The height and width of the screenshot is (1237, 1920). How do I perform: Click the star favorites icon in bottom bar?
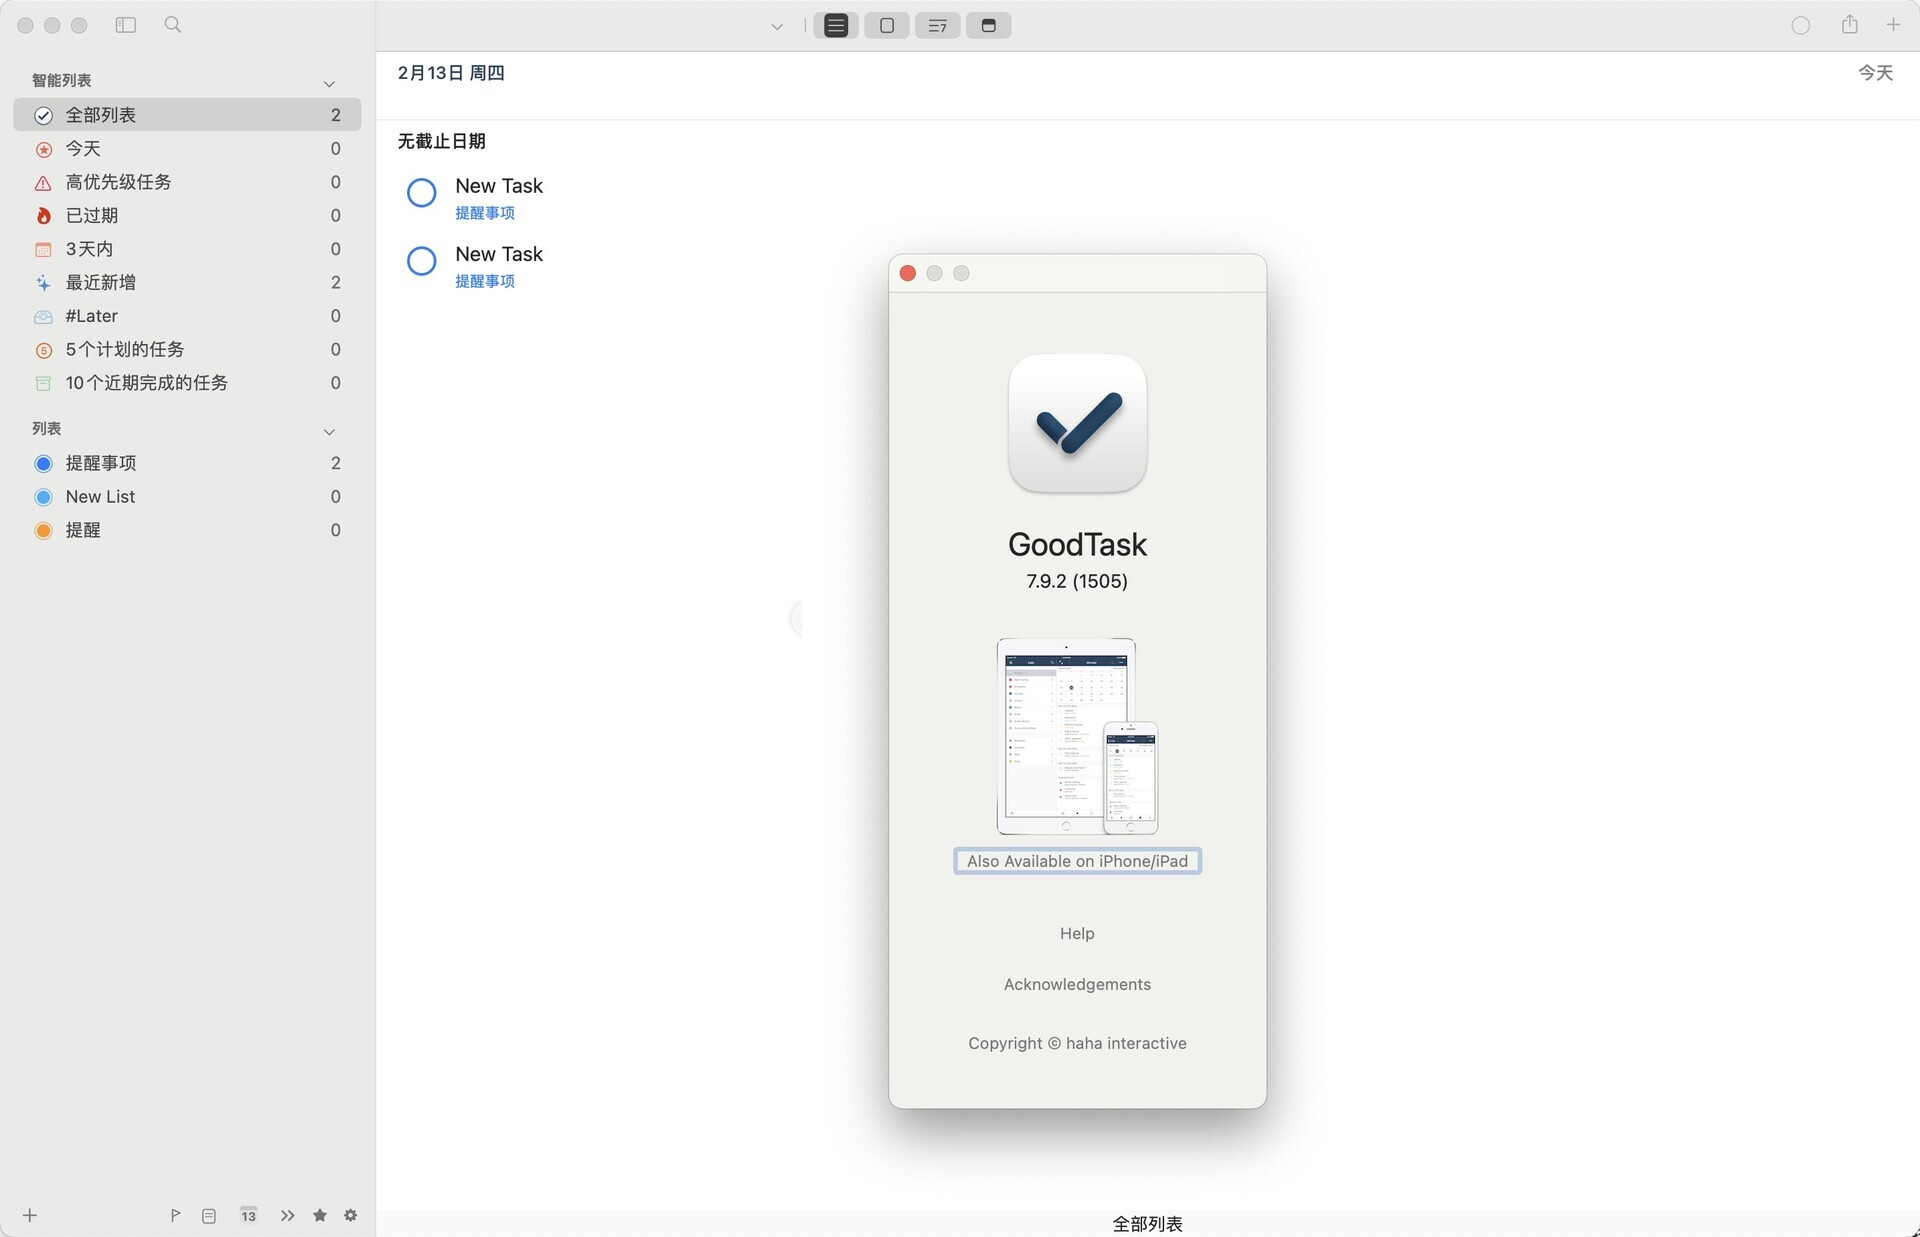320,1215
